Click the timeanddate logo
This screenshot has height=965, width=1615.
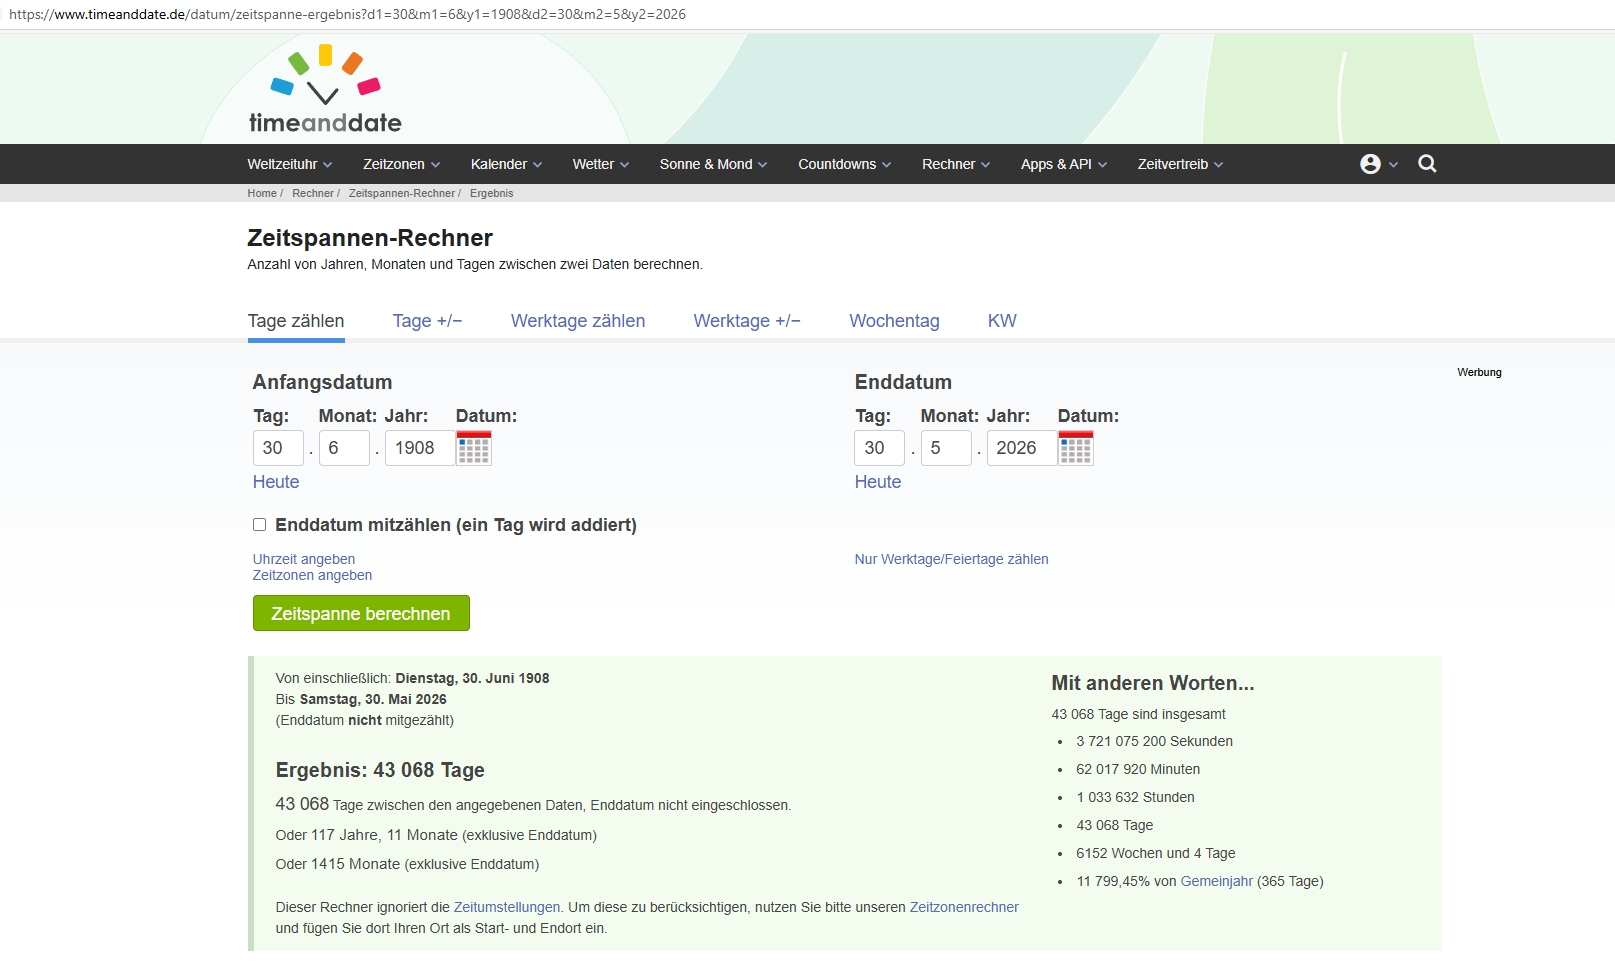point(324,91)
